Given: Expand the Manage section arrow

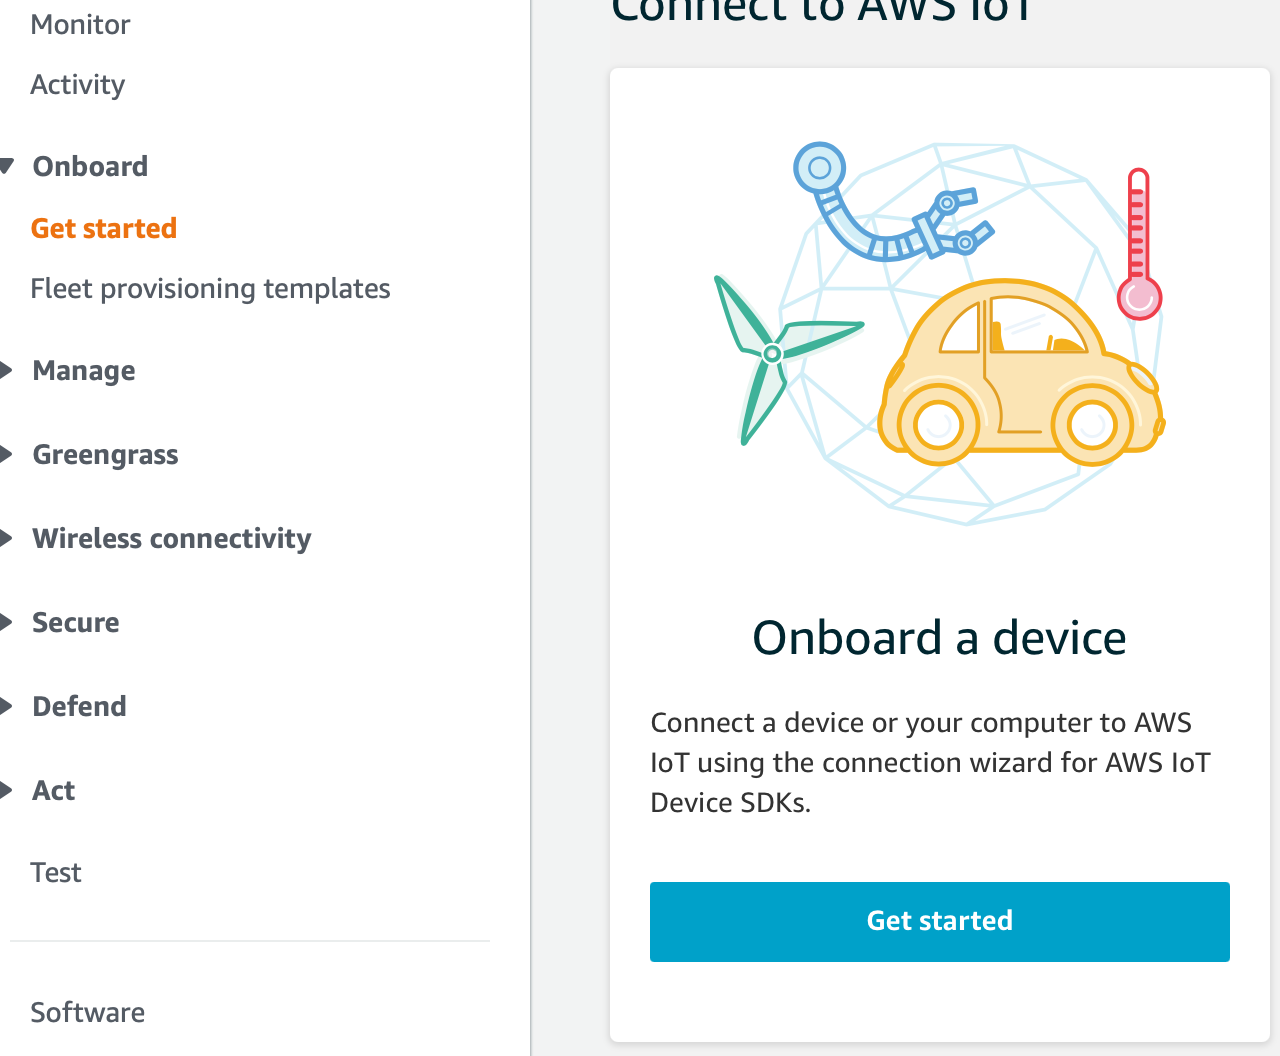Looking at the screenshot, I should [x=7, y=371].
